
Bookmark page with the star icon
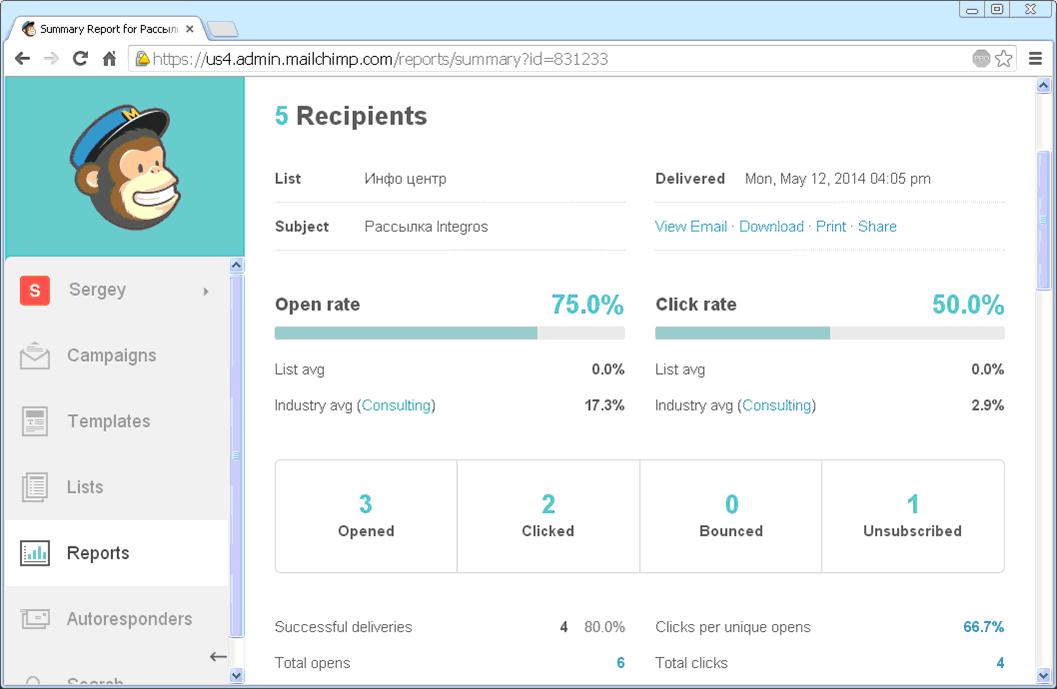[1004, 59]
